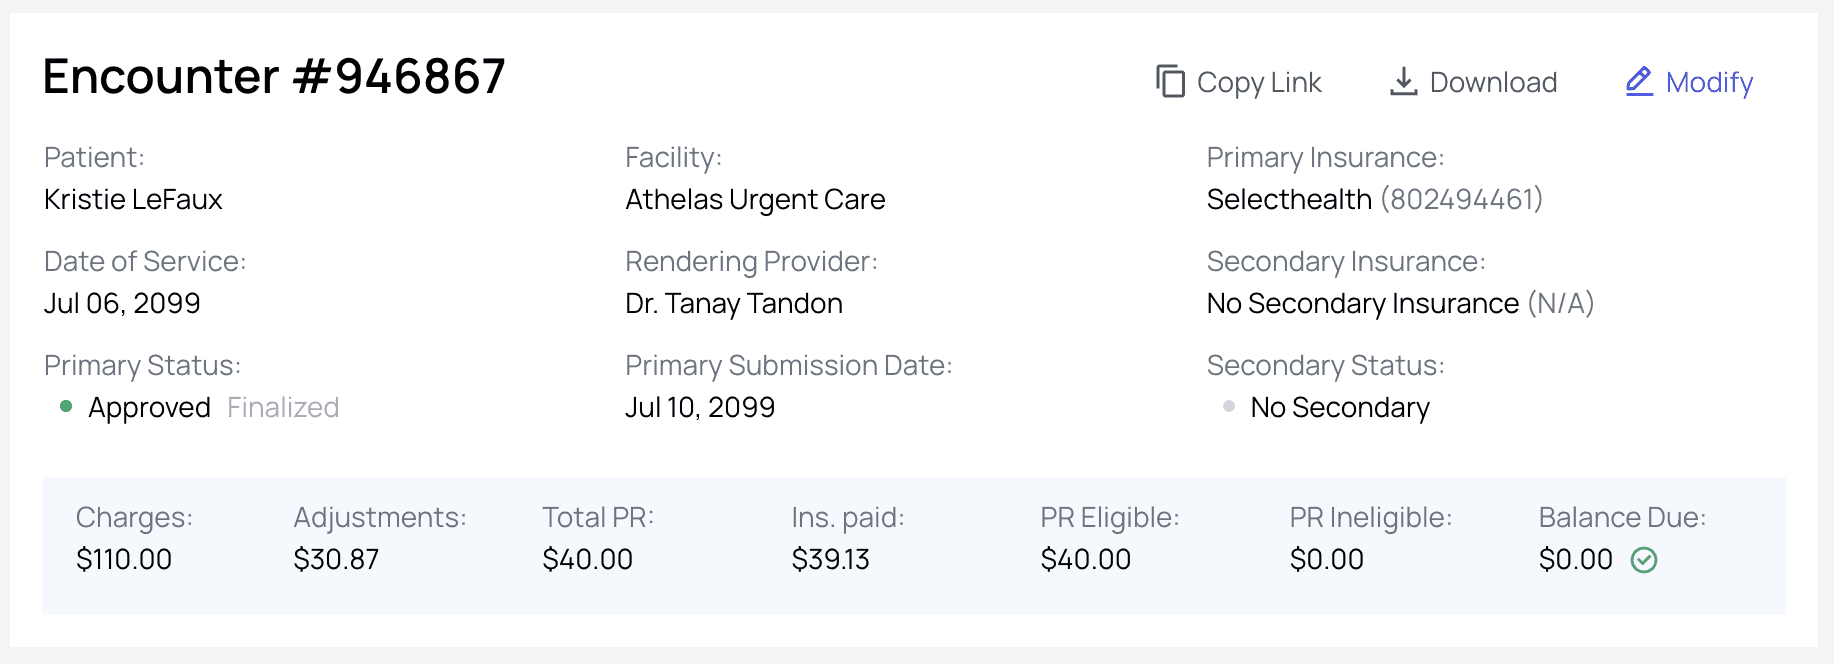Click facility Athelas Urgent Care
Viewport: 1834px width, 664px height.
[755, 199]
